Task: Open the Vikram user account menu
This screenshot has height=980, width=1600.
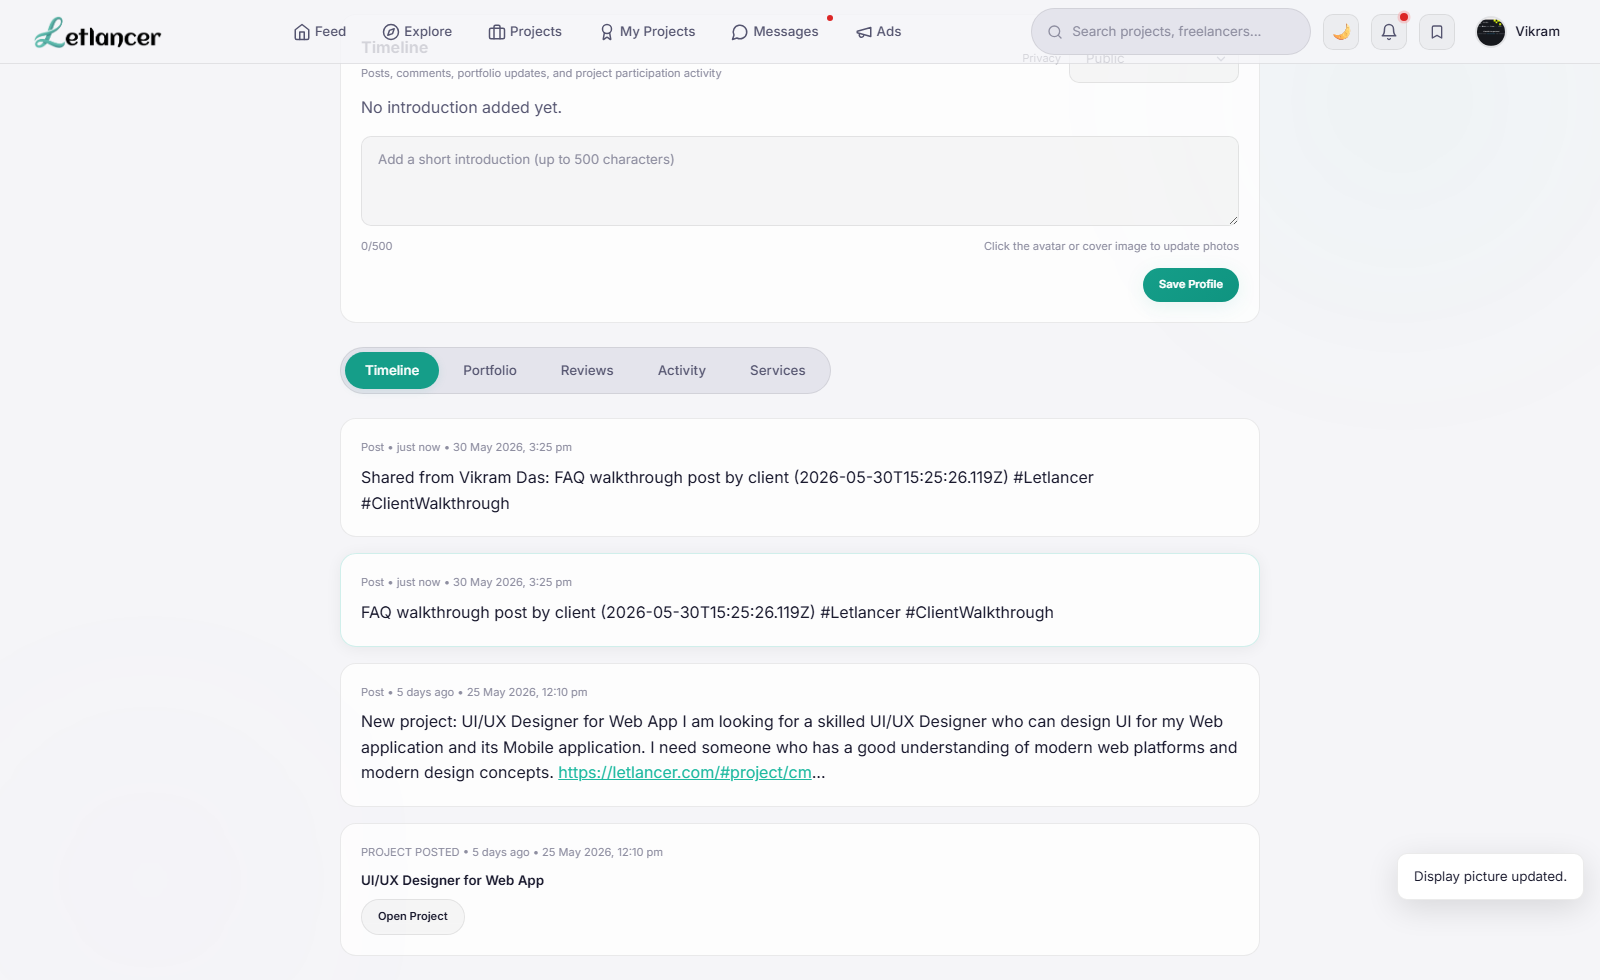Action: tap(1518, 32)
